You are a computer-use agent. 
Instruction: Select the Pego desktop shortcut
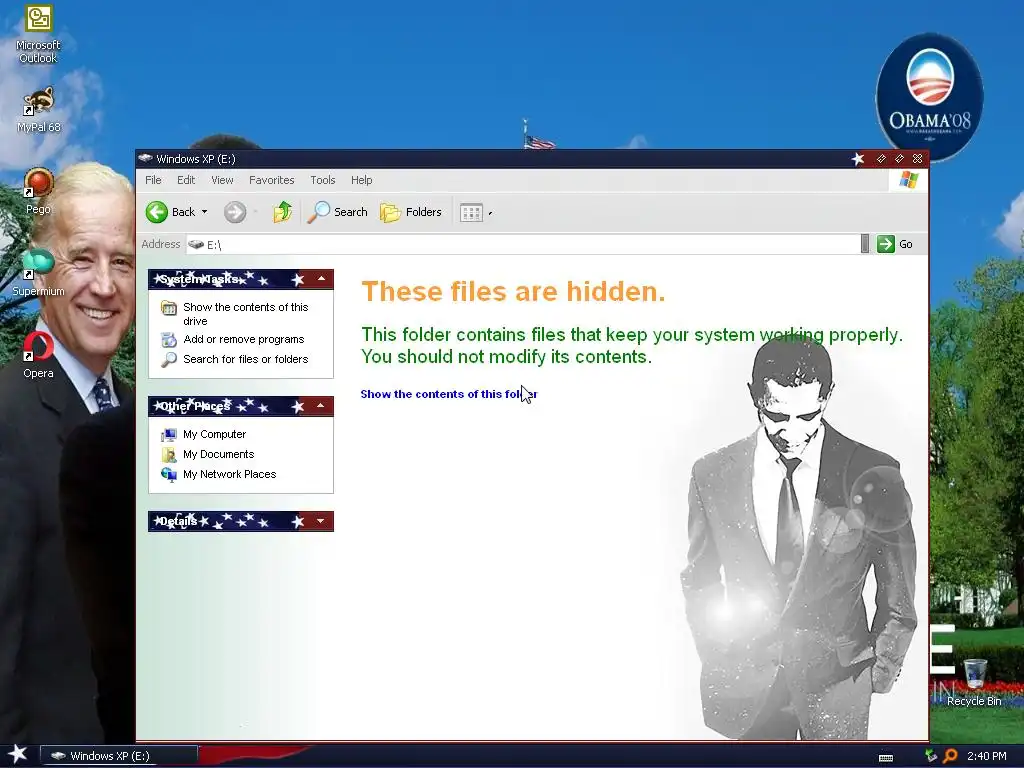[x=38, y=191]
